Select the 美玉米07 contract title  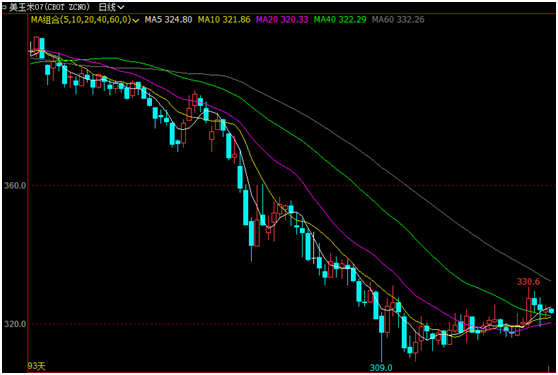point(49,7)
